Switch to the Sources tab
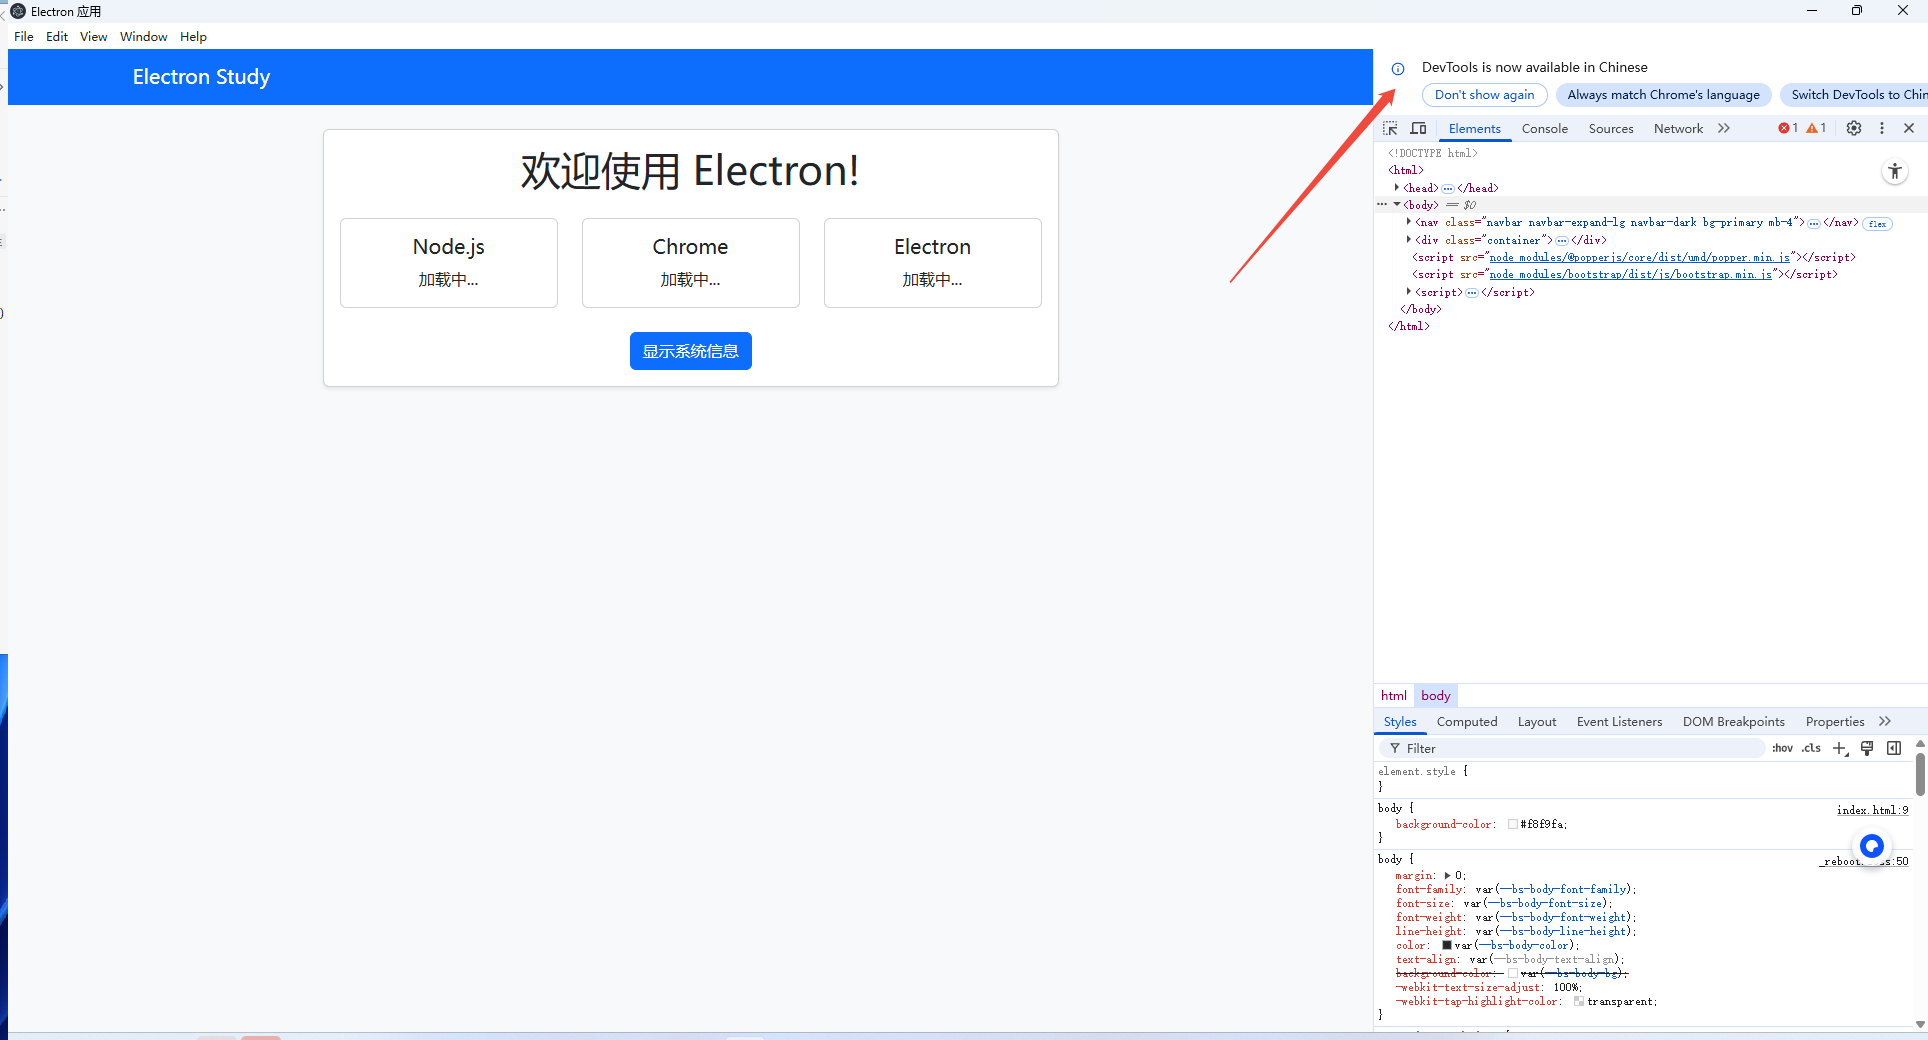Viewport: 1928px width, 1040px height. [x=1611, y=128]
